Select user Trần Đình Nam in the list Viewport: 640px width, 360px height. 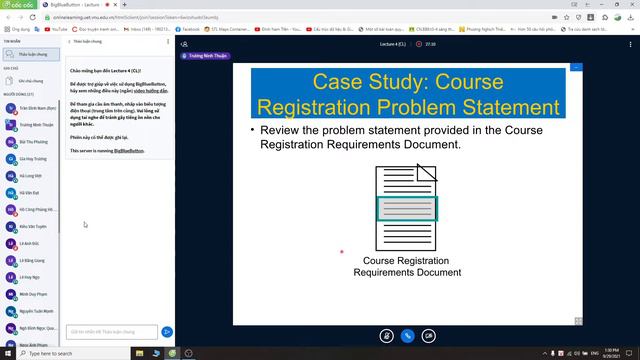point(31,108)
